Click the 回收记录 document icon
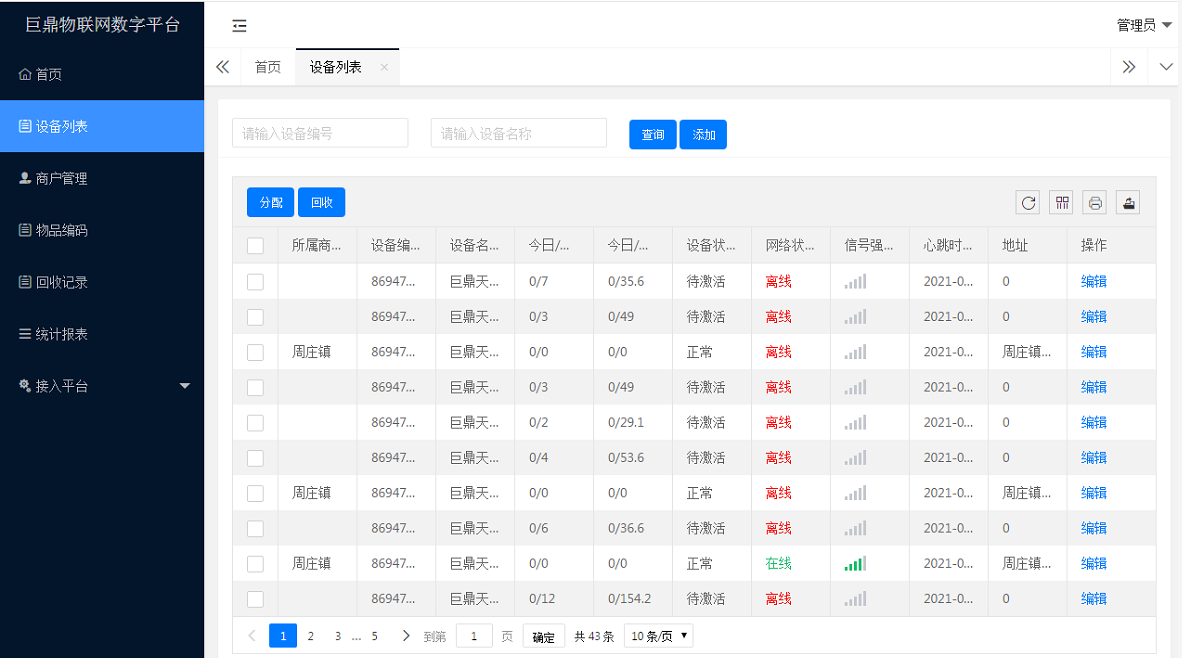Screen dimensions: 1182x658 [25, 281]
